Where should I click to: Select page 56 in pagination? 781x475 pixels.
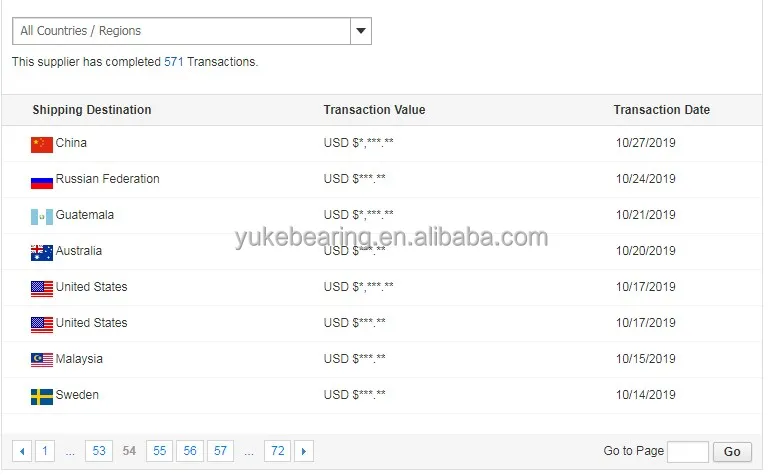[190, 451]
